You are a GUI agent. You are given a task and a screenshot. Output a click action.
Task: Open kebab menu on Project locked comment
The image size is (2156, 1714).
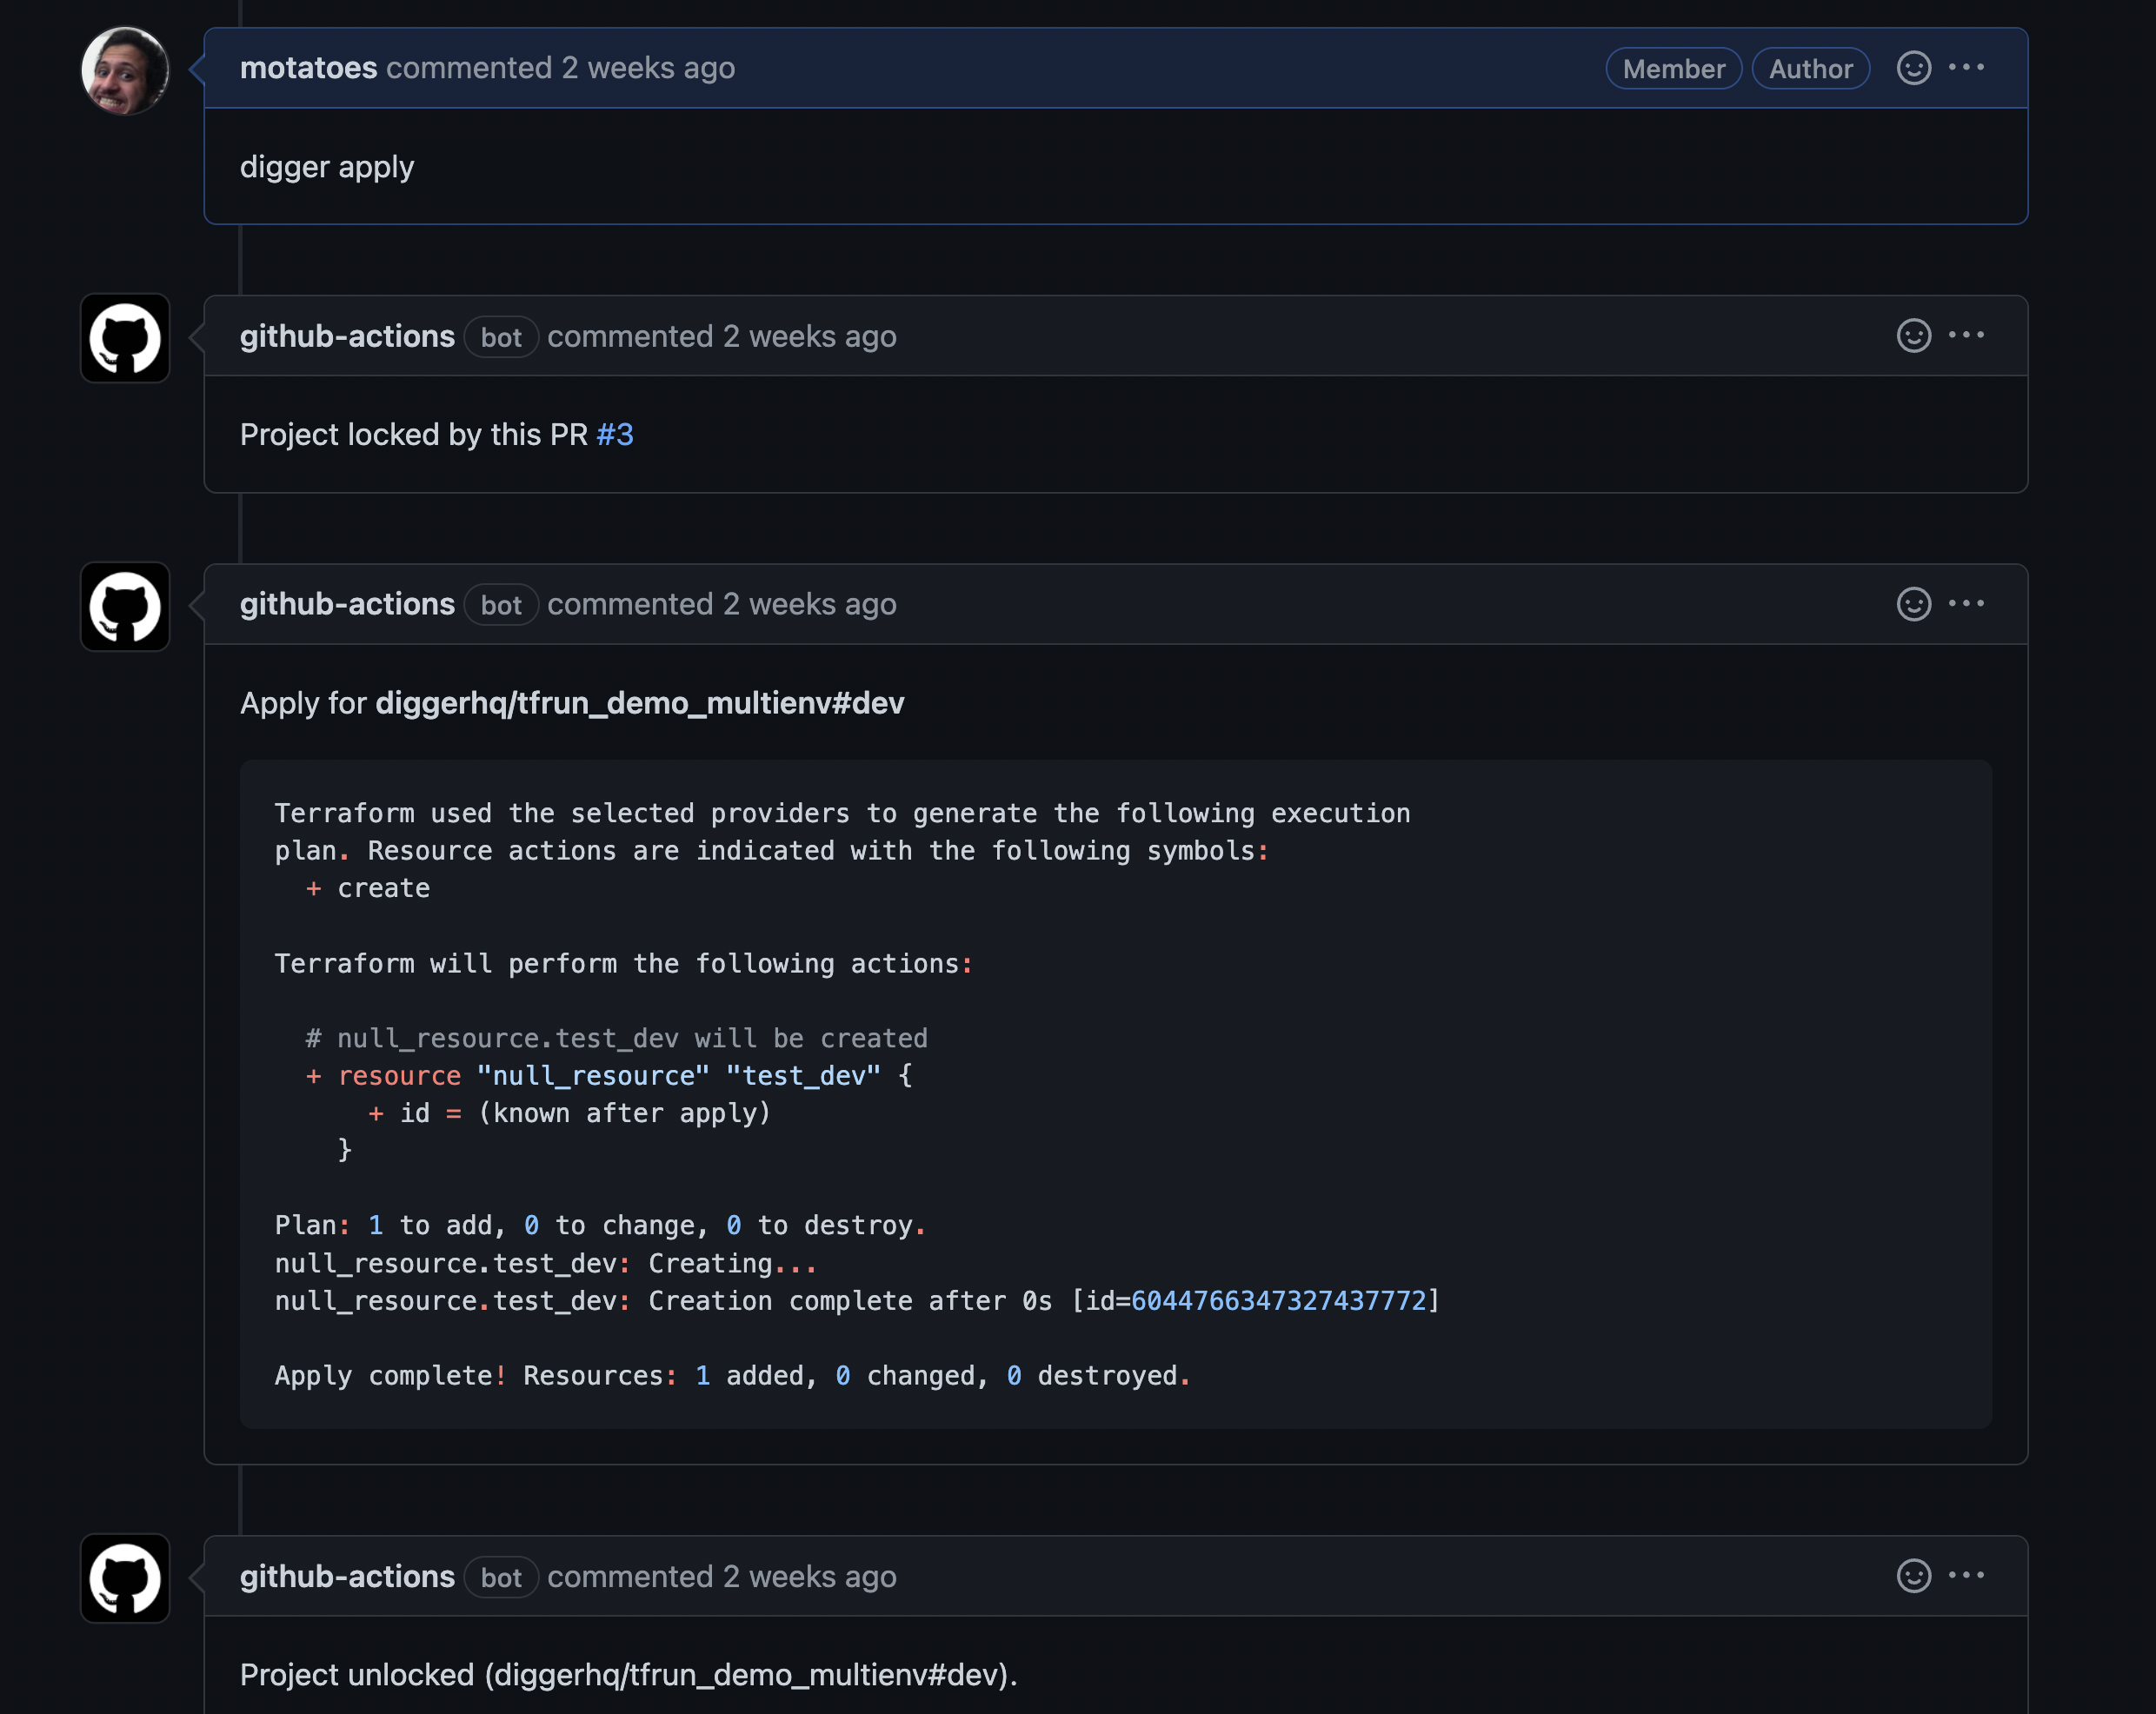[x=1966, y=336]
